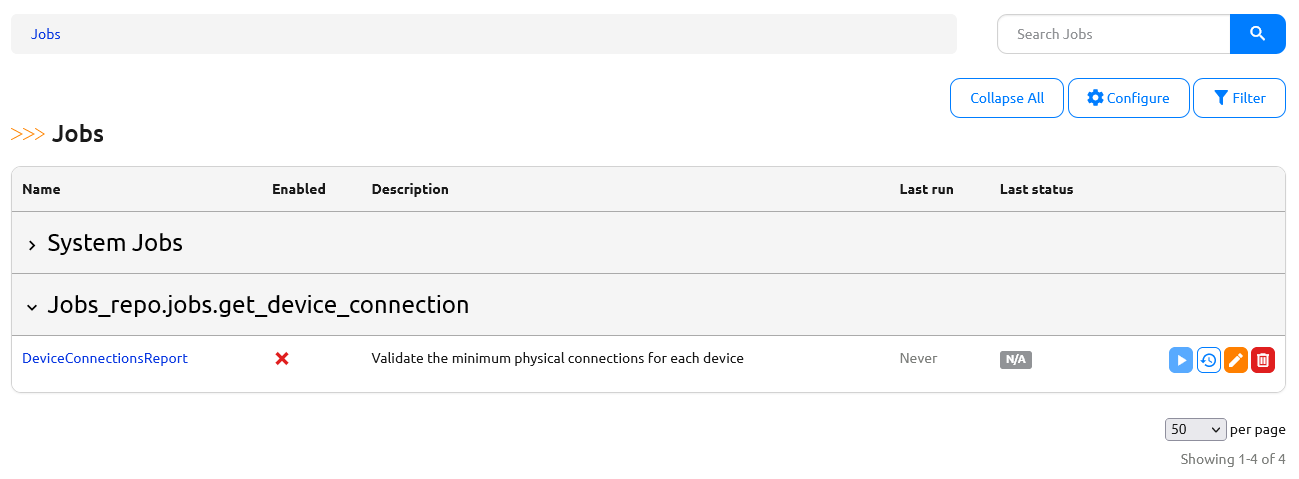
Task: Open the DeviceConnectionsReport history clock icon
Action: [1208, 360]
